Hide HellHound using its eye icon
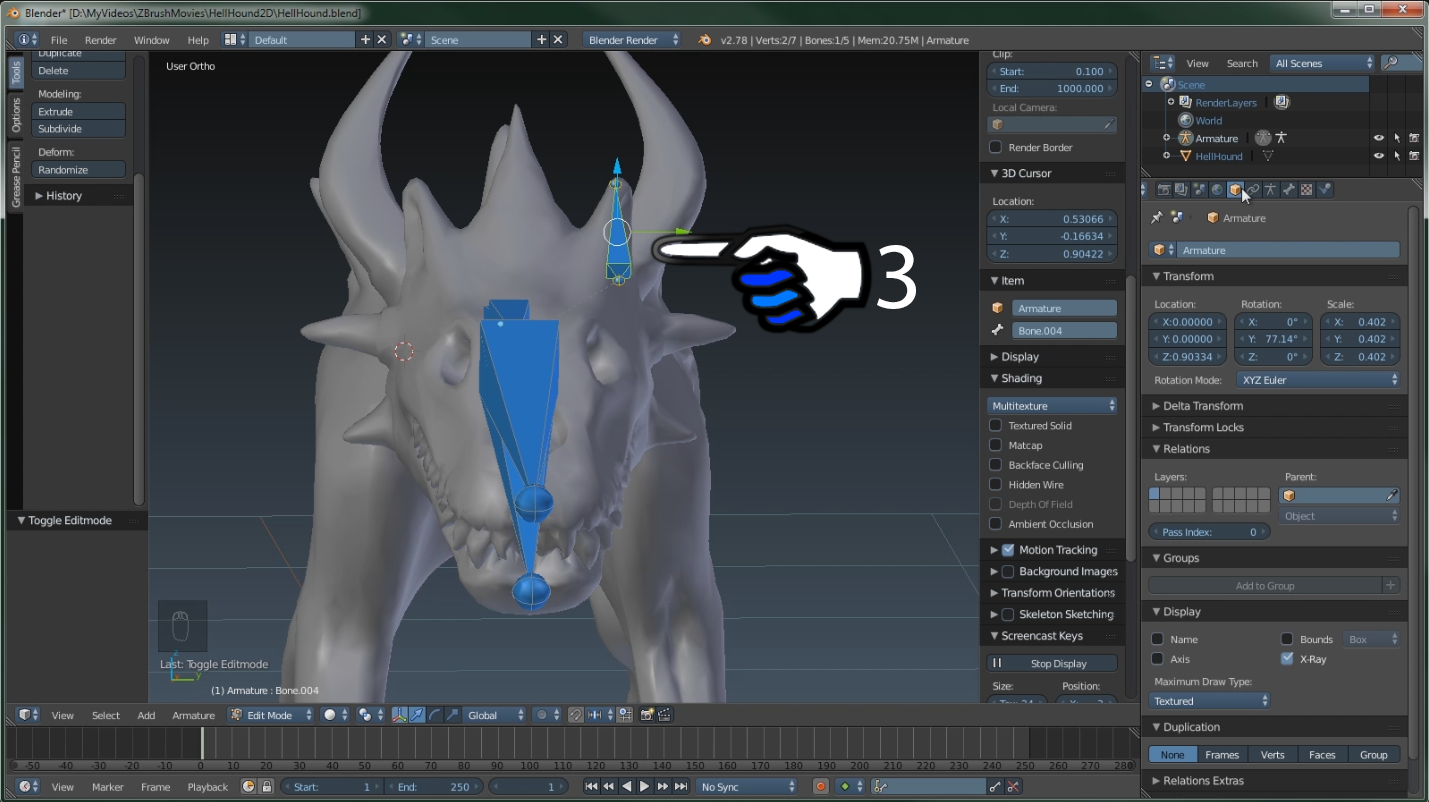1429x802 pixels. click(1378, 156)
